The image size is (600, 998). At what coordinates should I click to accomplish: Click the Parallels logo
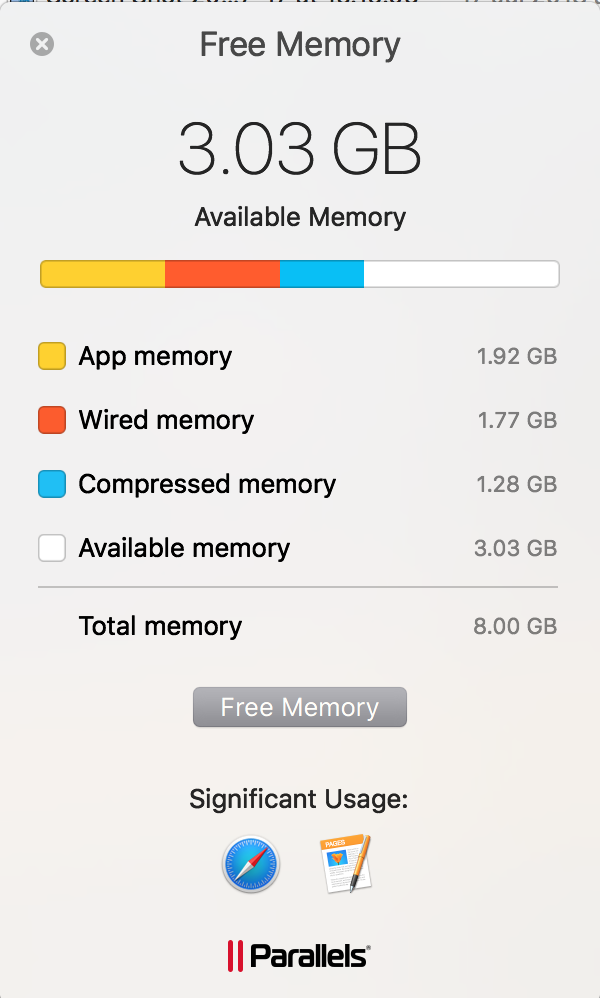pos(299,955)
